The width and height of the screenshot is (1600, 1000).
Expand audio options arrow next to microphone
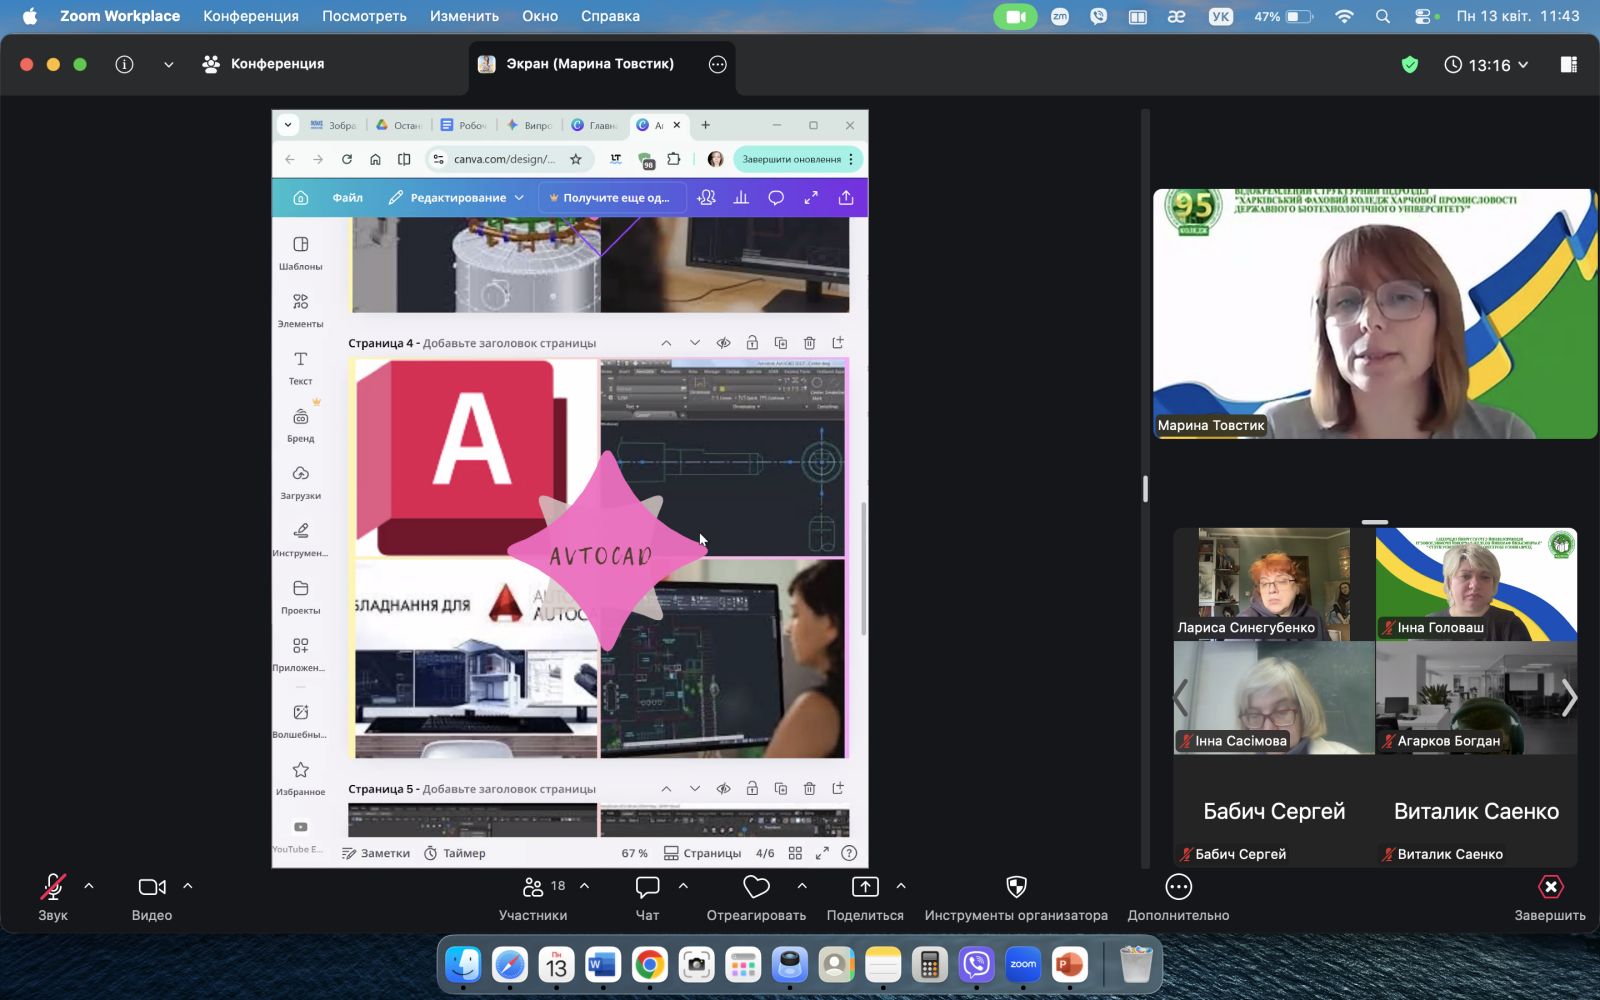coord(89,886)
